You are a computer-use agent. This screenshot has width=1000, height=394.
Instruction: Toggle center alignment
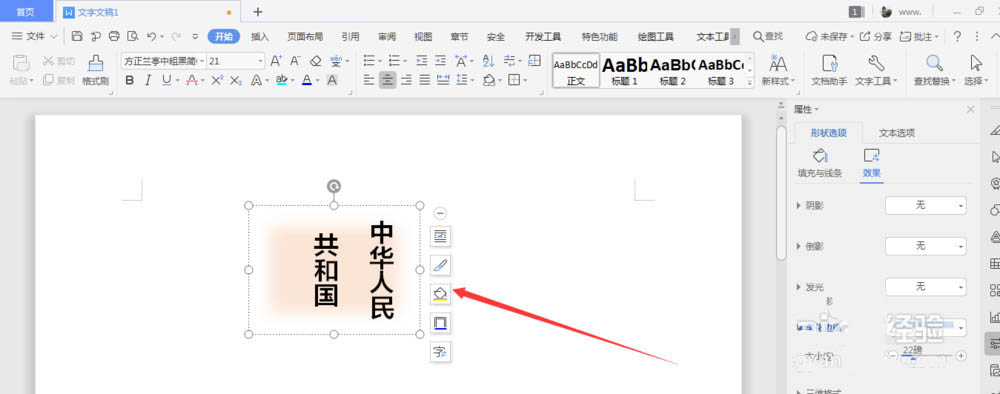pyautogui.click(x=387, y=80)
